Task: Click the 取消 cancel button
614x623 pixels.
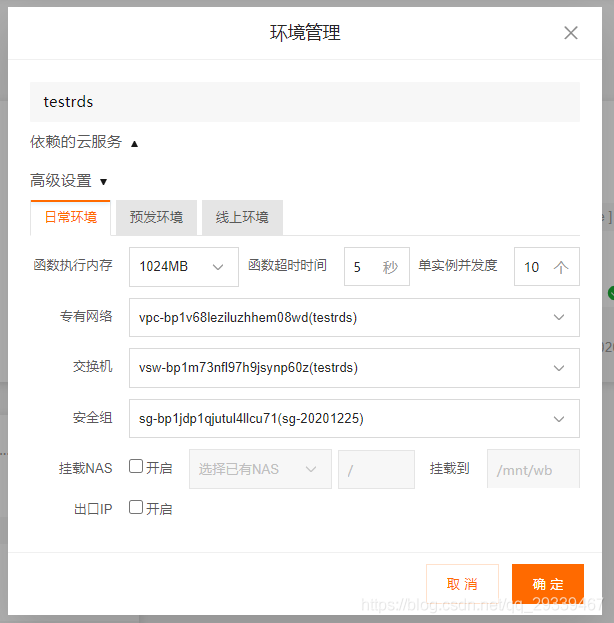Action: point(462,584)
